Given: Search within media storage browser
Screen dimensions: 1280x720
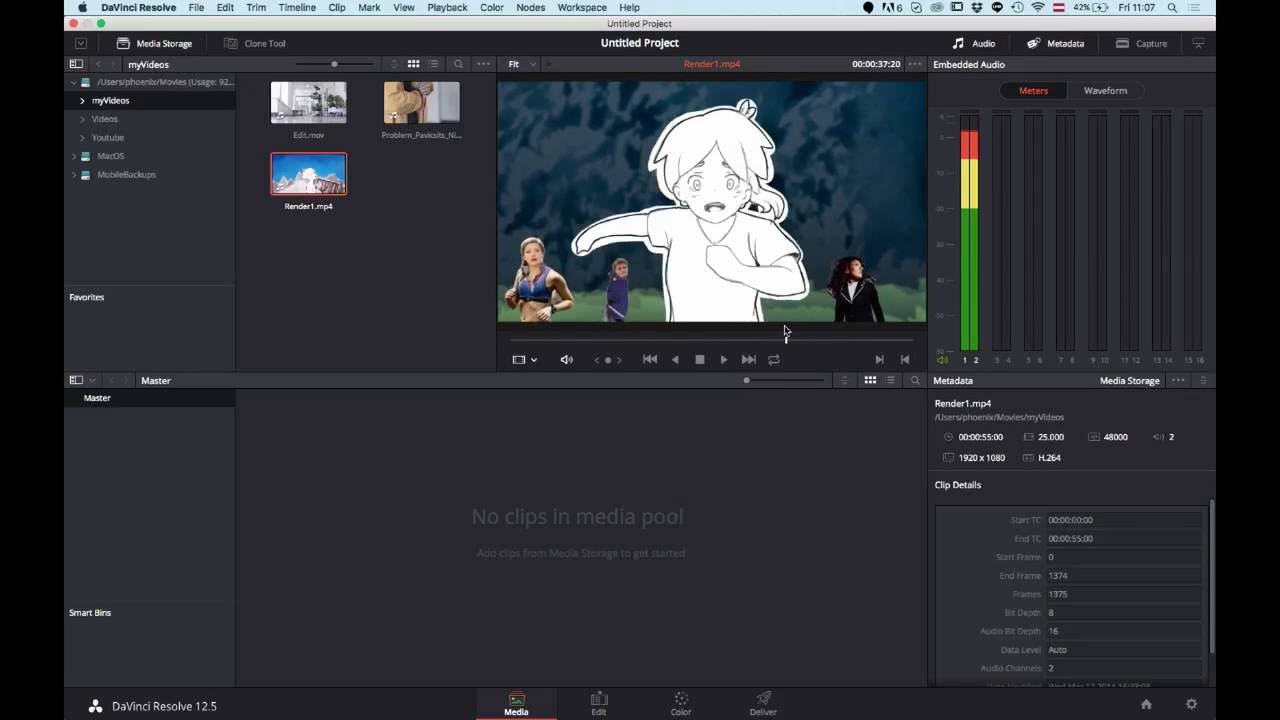Looking at the screenshot, I should tap(459, 64).
